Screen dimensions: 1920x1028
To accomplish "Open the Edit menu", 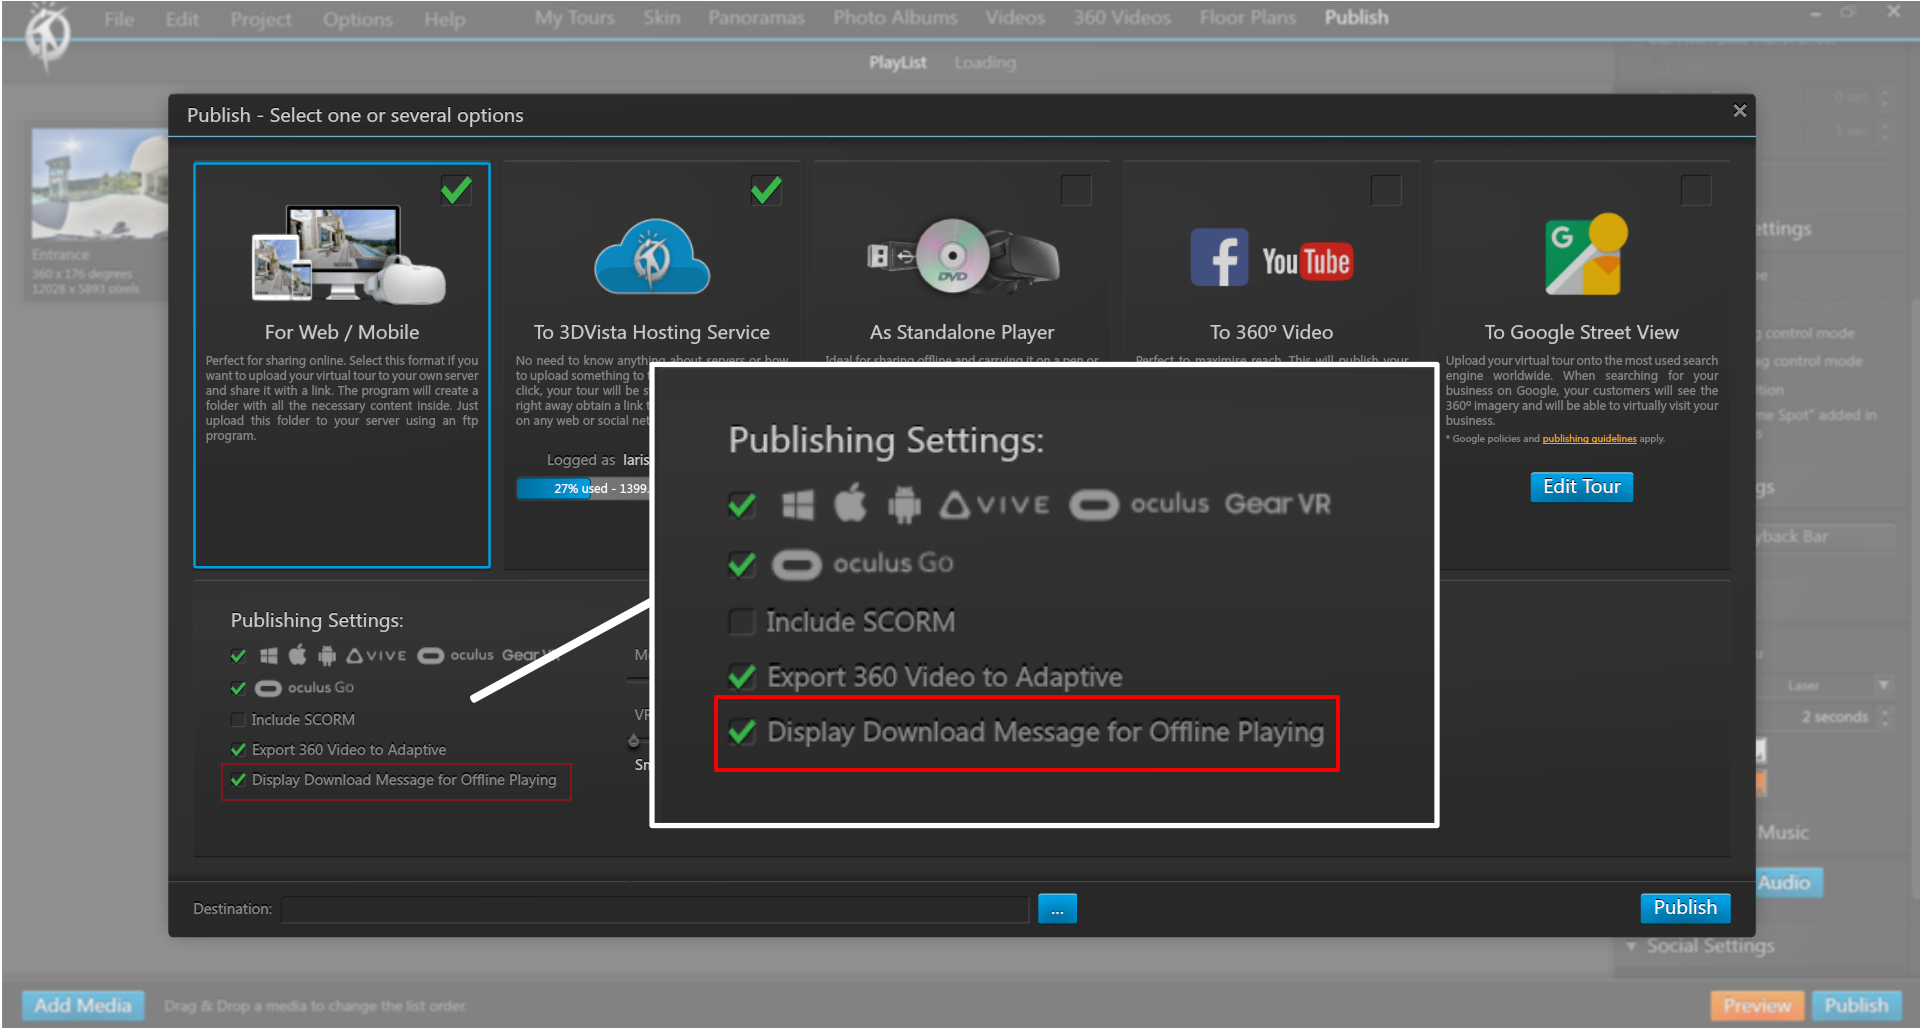I will [x=182, y=19].
